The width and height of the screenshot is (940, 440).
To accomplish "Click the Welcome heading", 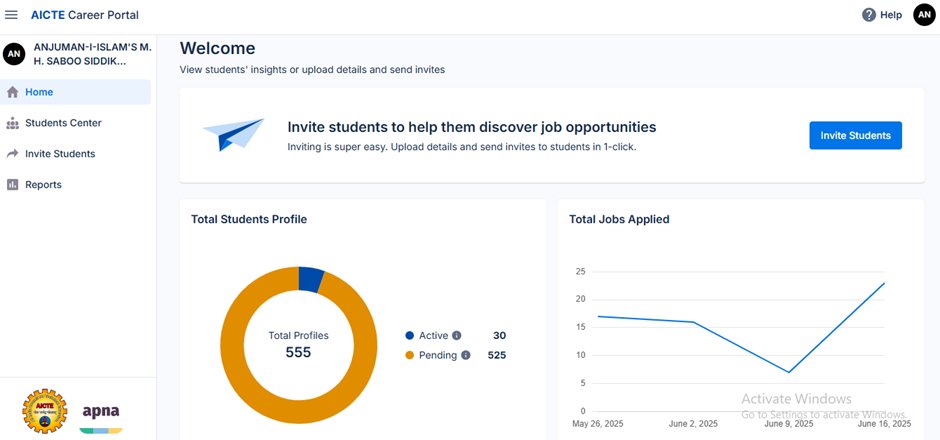I will (x=218, y=48).
